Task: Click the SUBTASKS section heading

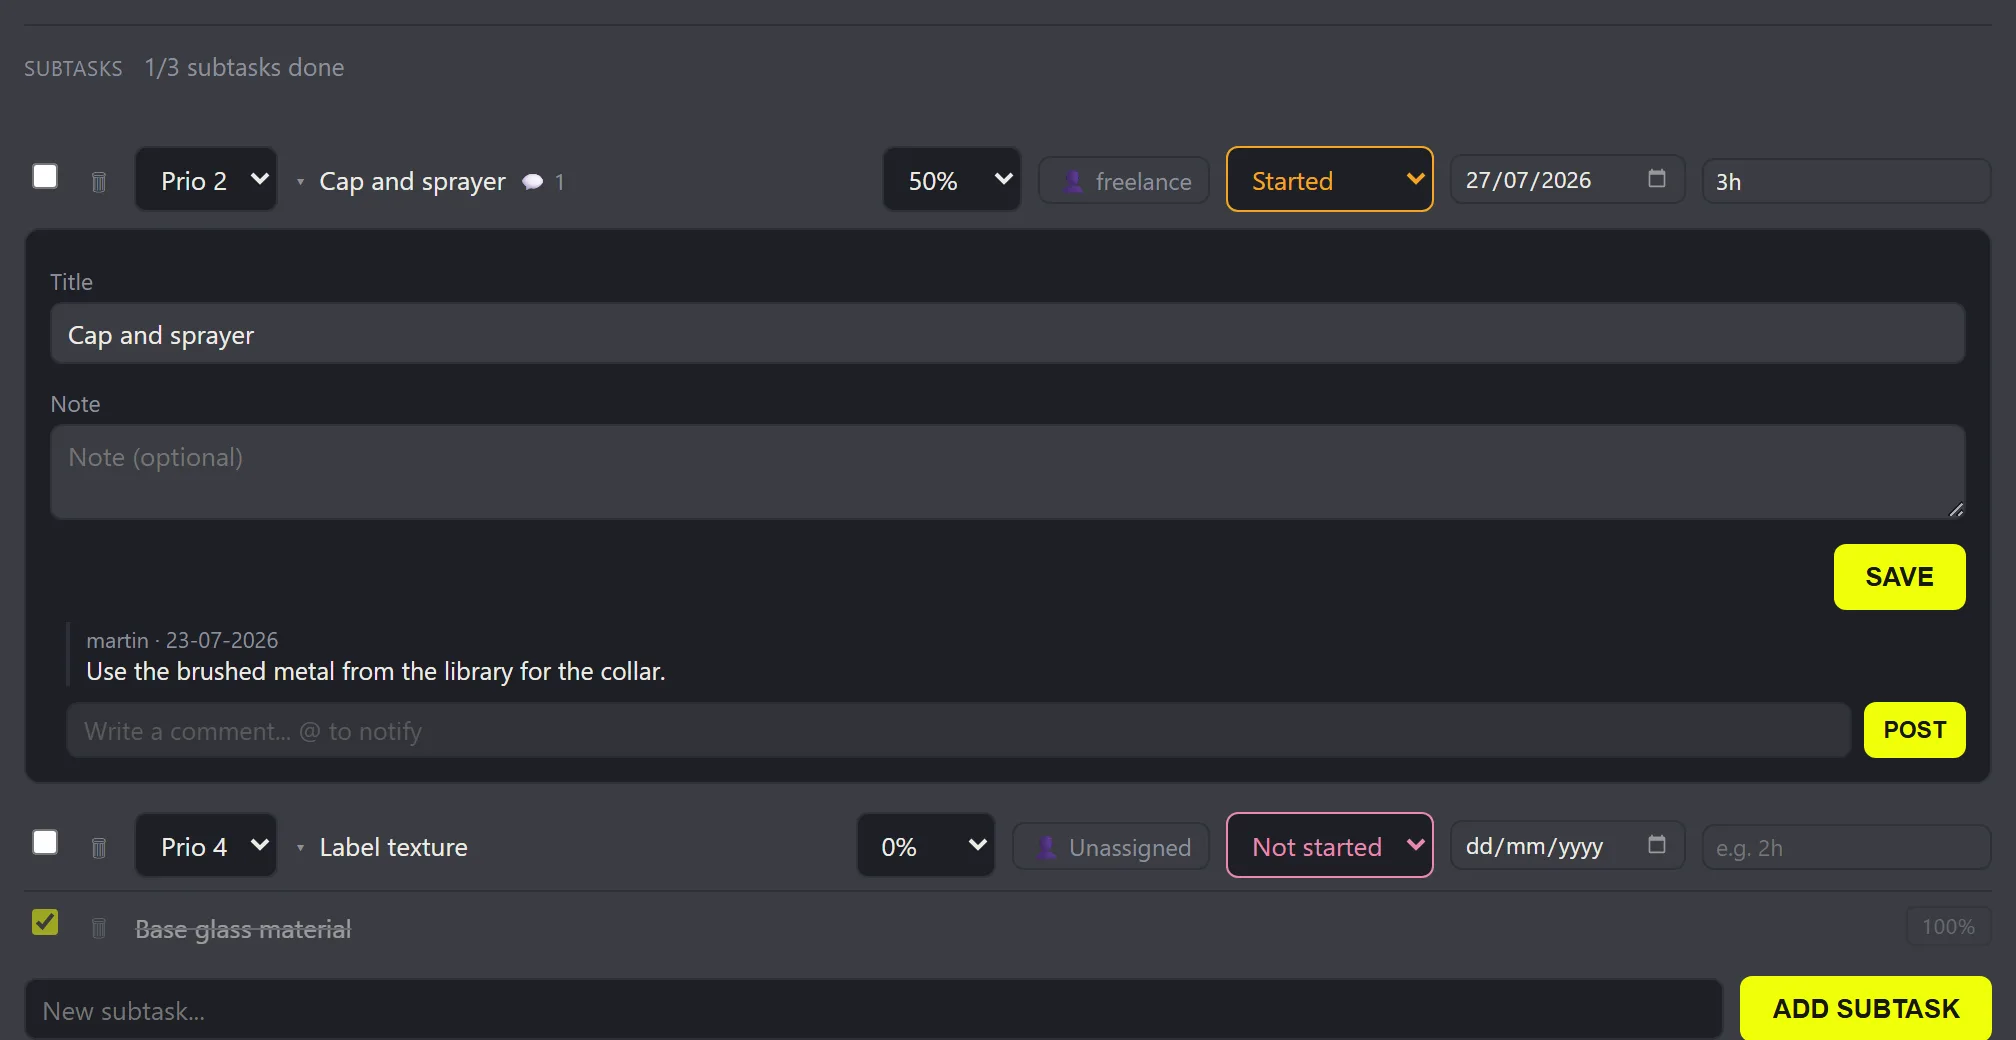Action: (73, 68)
